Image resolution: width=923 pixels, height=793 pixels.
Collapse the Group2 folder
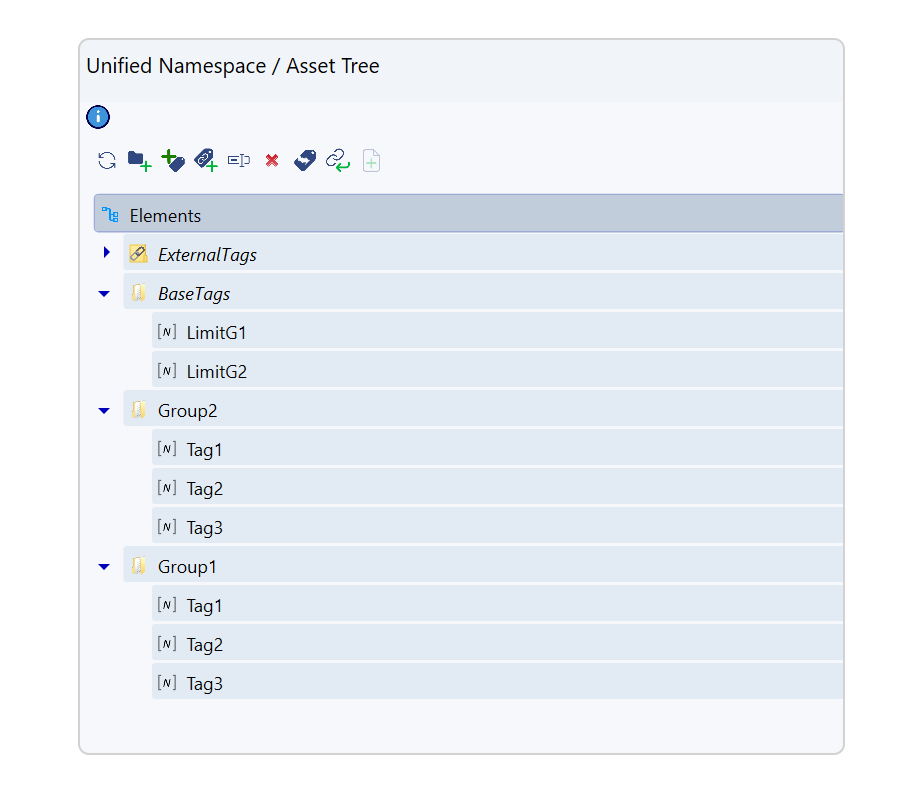(x=104, y=411)
